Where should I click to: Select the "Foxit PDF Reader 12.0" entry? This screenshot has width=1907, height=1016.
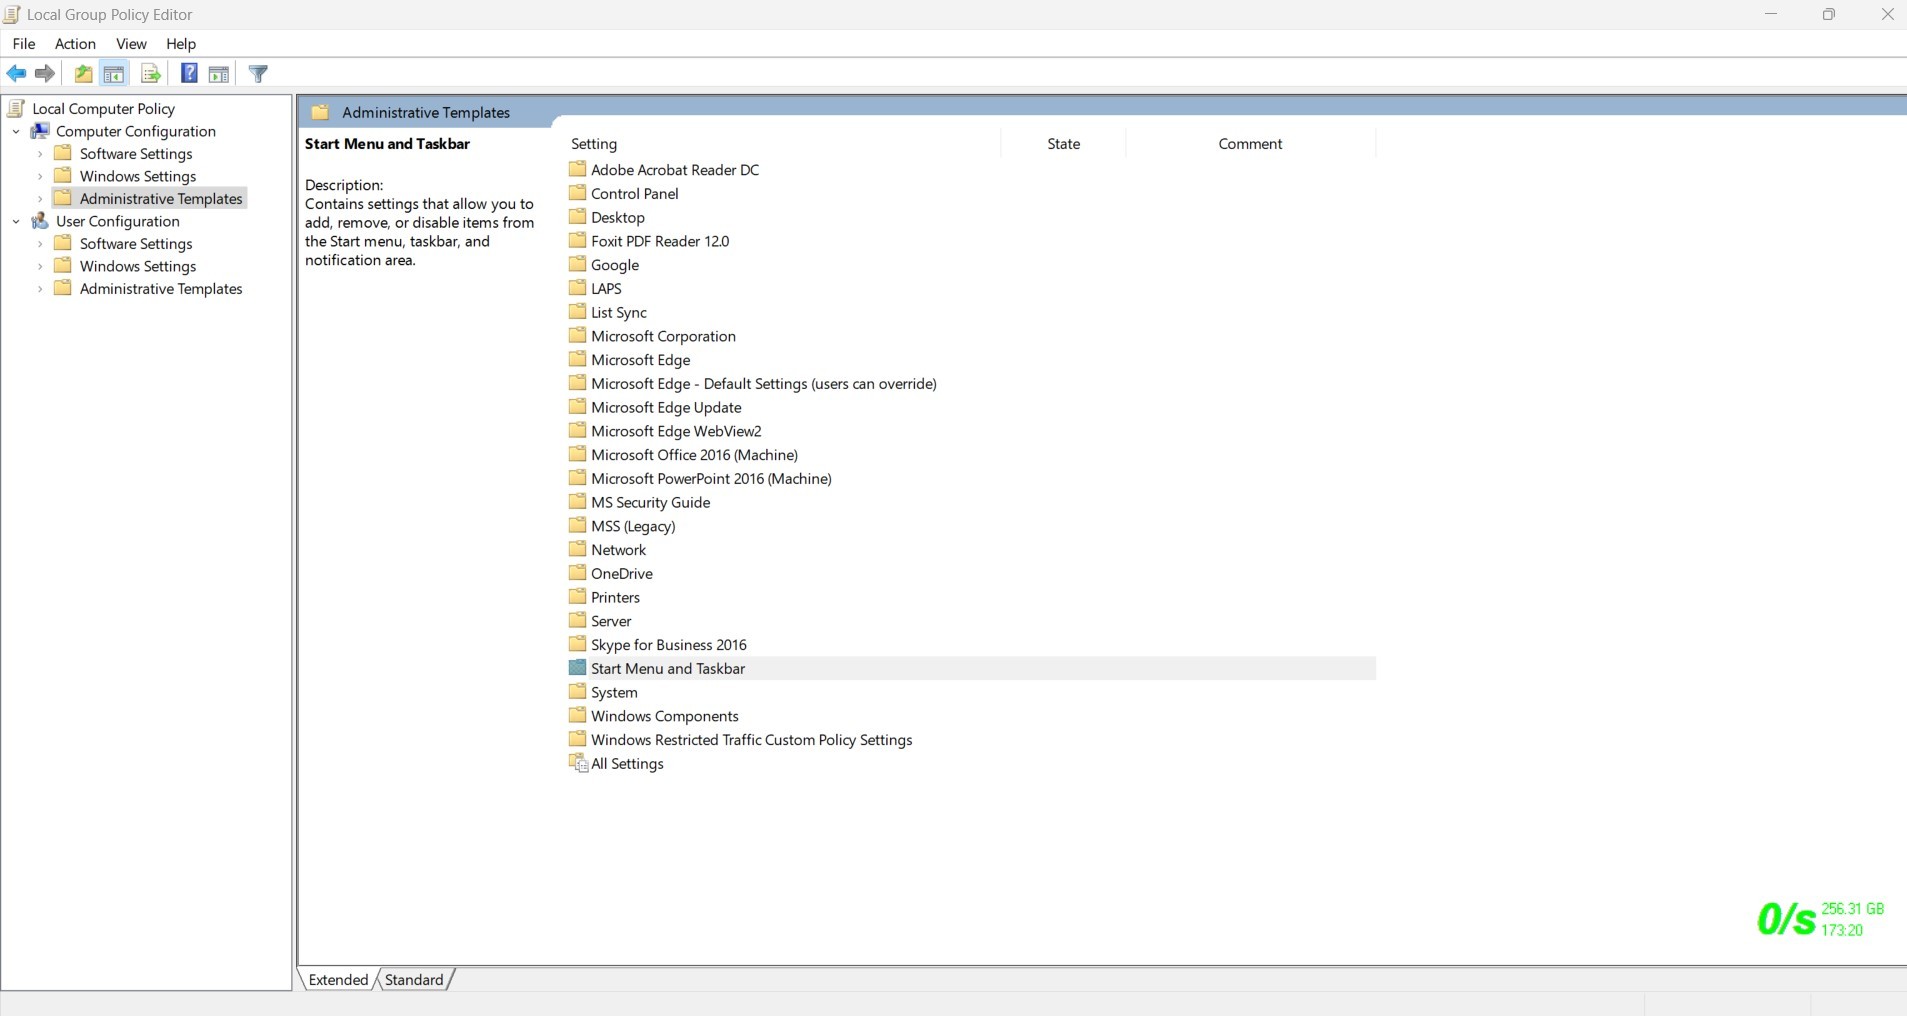(x=660, y=241)
